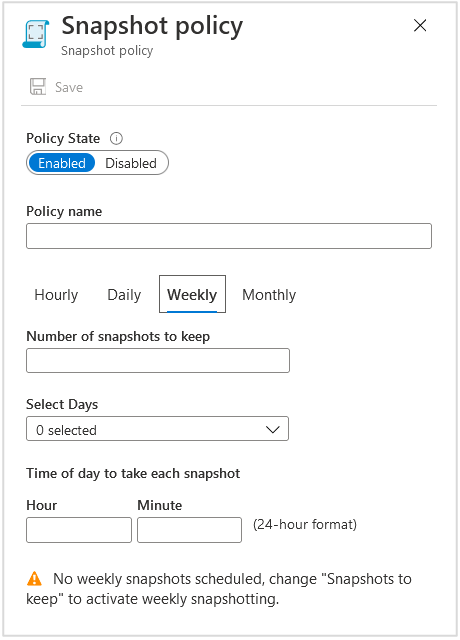Viewport: 460px width, 640px height.
Task: Set Policy State to Disabled
Action: [x=131, y=163]
